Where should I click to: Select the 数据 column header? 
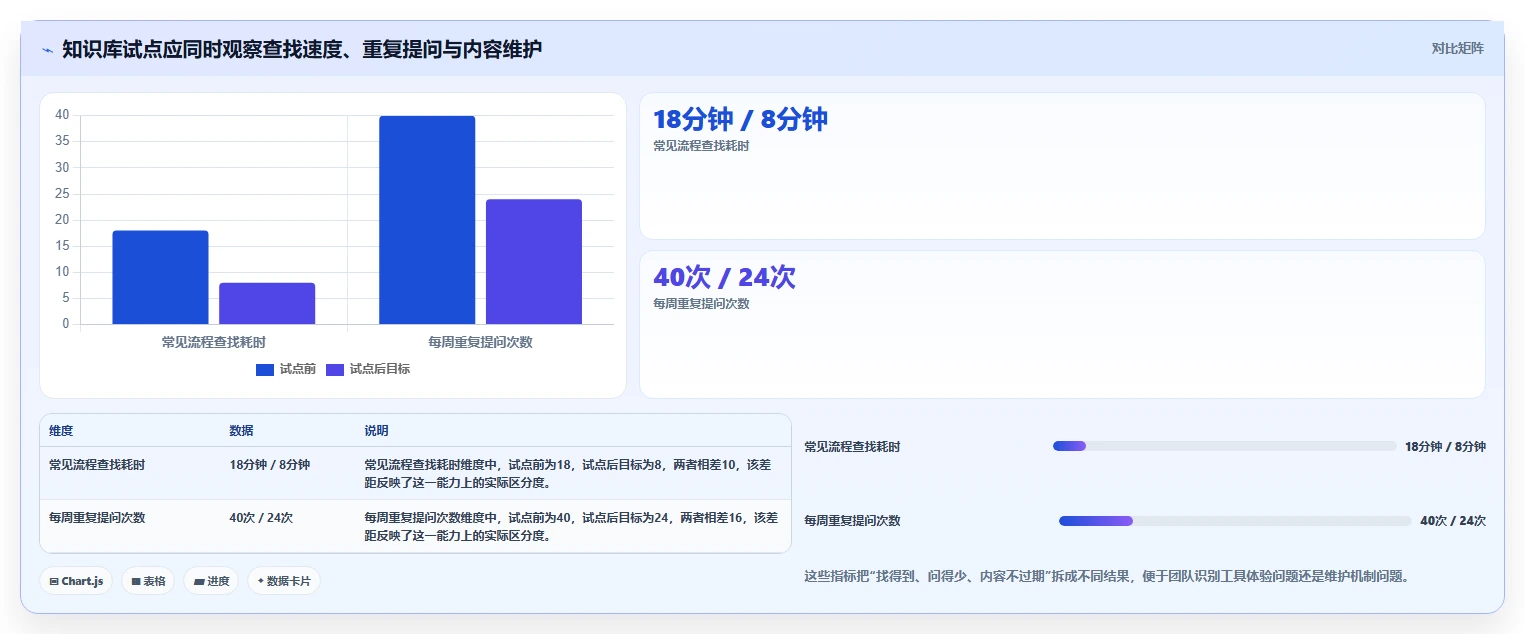[241, 431]
